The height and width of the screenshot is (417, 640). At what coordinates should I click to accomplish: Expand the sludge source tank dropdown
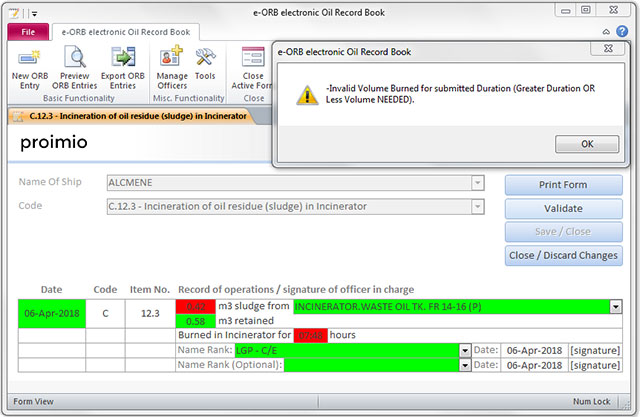point(615,307)
